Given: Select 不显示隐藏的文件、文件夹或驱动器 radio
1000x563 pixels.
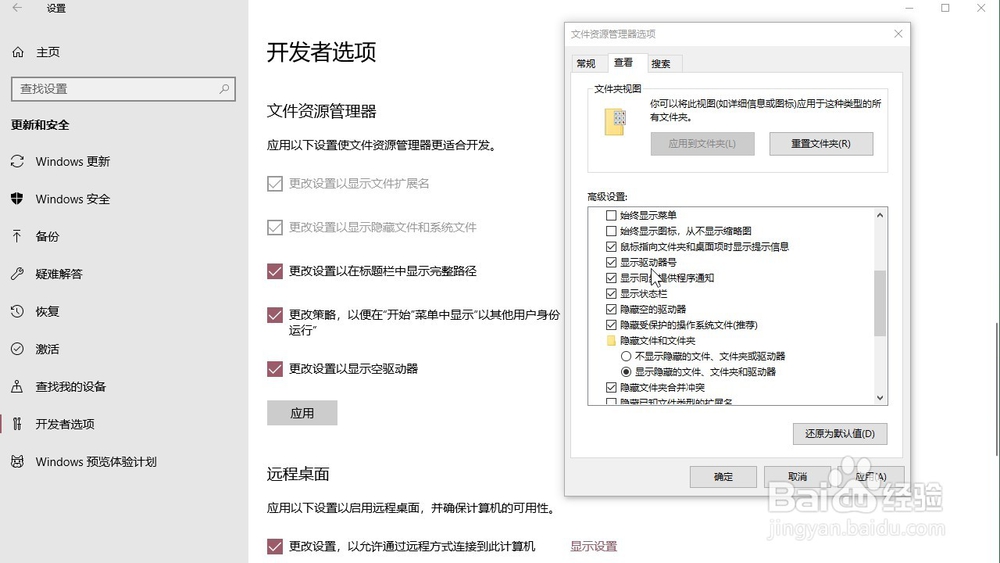Looking at the screenshot, I should tap(626, 356).
